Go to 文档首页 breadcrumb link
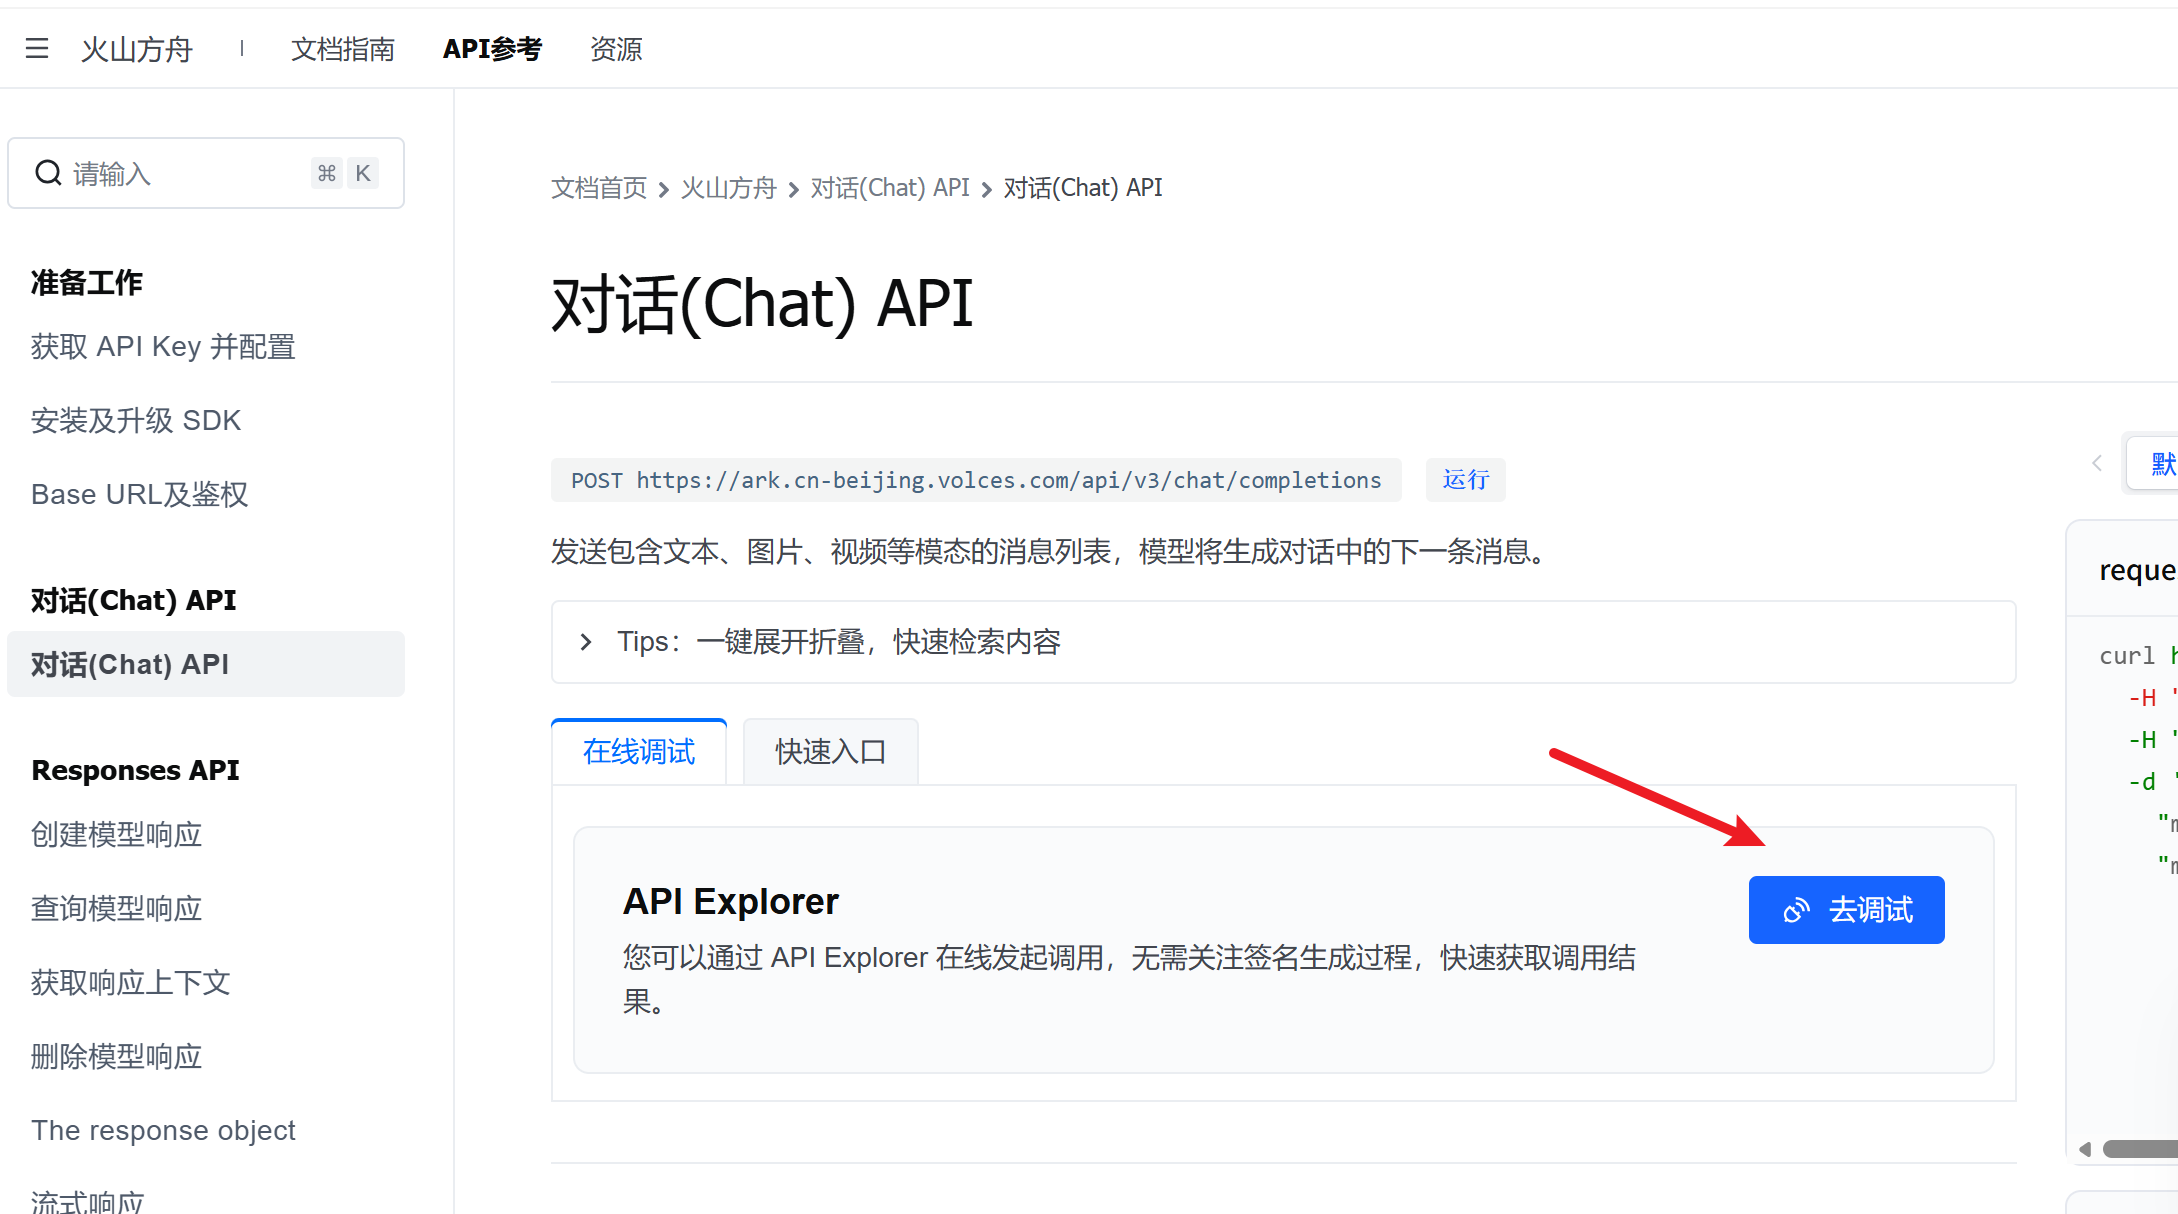The image size is (2178, 1214). tap(598, 188)
